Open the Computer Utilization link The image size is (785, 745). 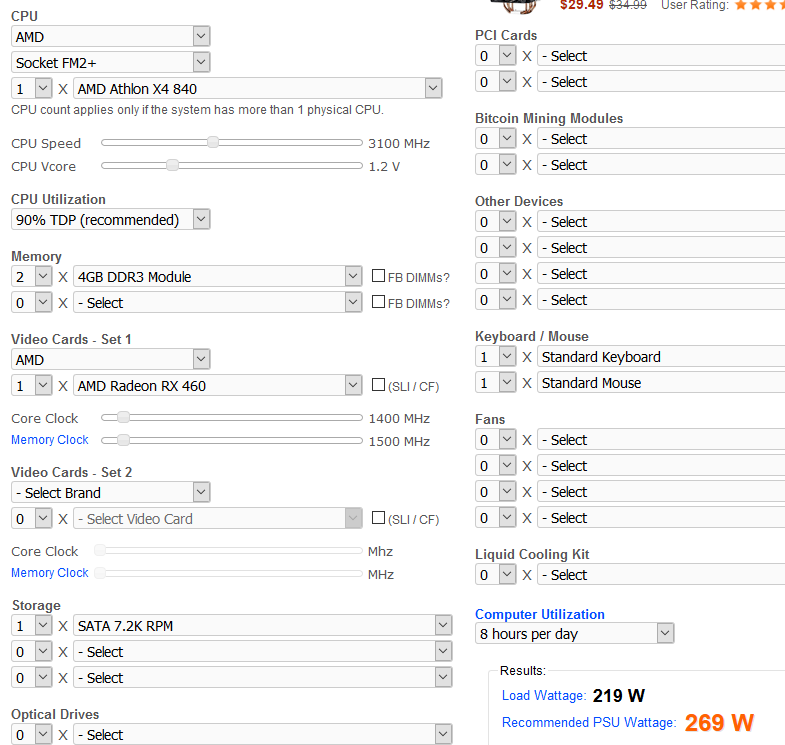click(540, 614)
